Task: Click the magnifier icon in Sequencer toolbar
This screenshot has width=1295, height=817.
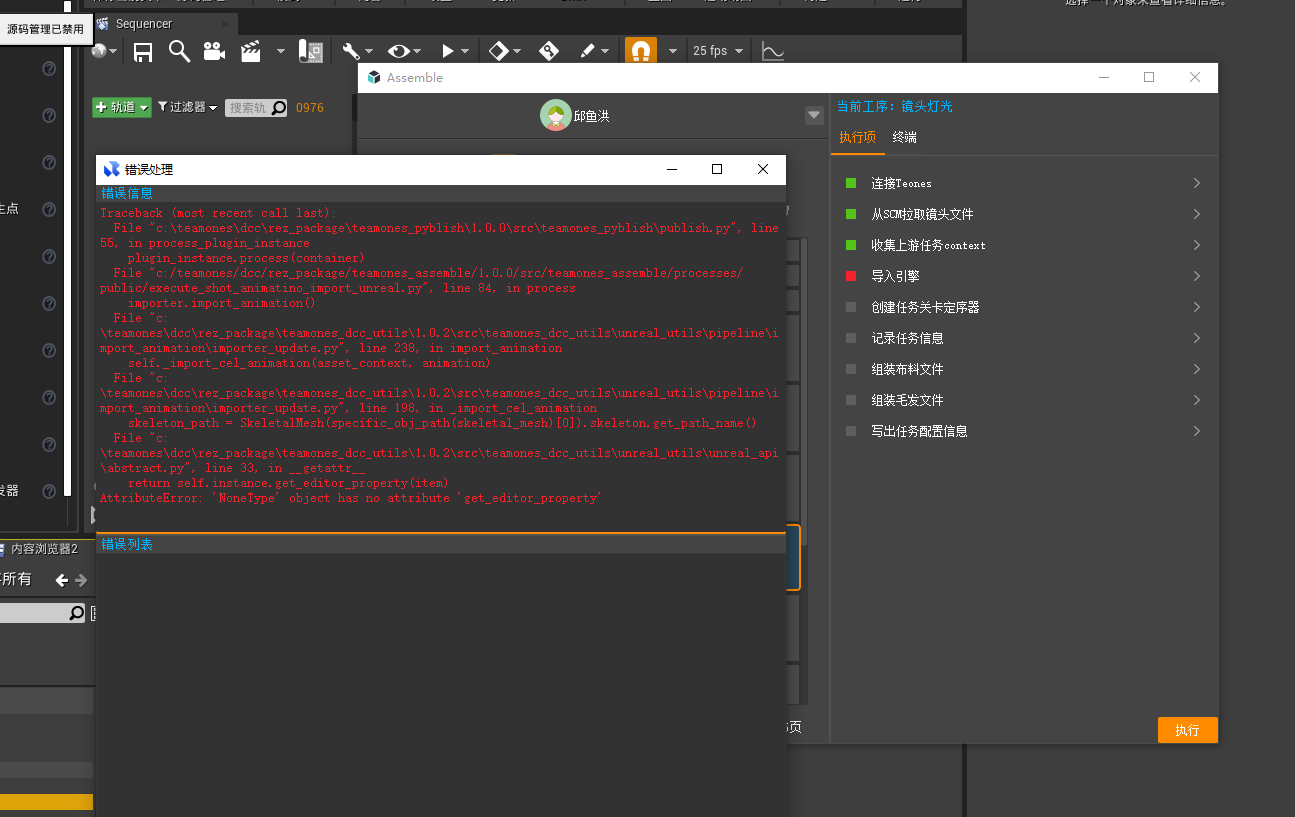Action: click(179, 52)
